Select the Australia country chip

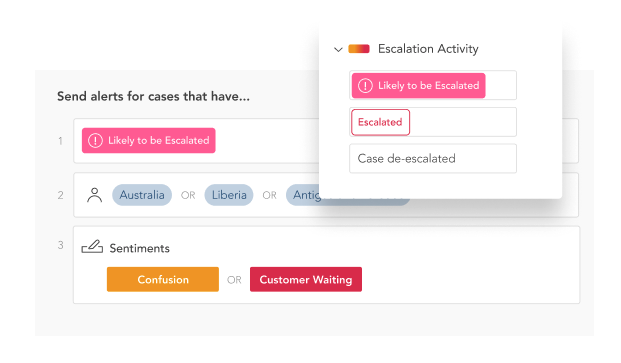coord(142,195)
